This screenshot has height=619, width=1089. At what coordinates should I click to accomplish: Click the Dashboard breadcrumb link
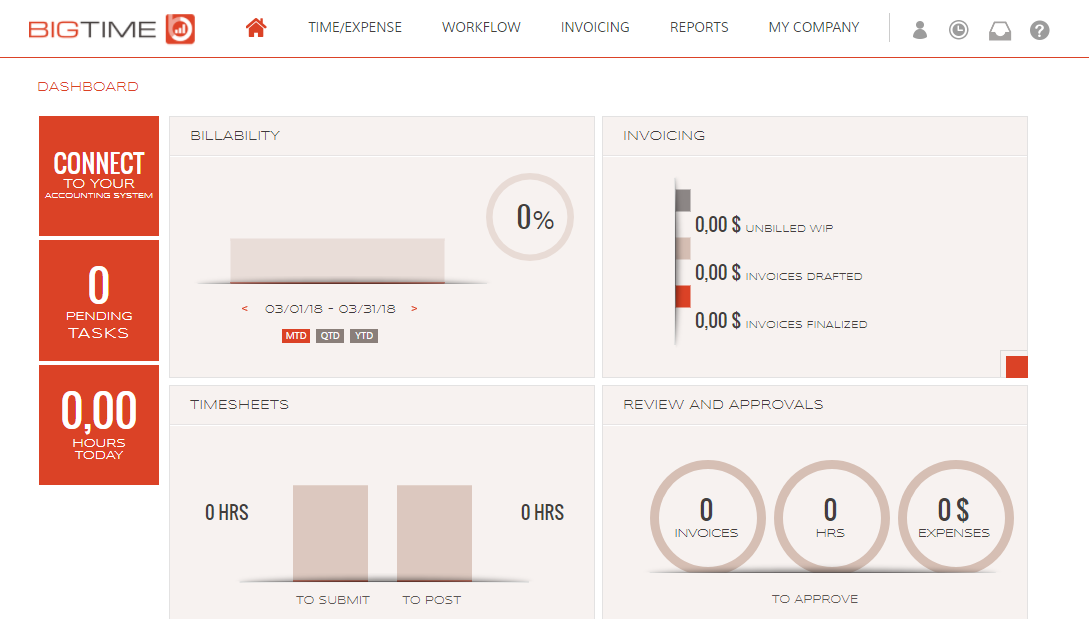point(88,87)
